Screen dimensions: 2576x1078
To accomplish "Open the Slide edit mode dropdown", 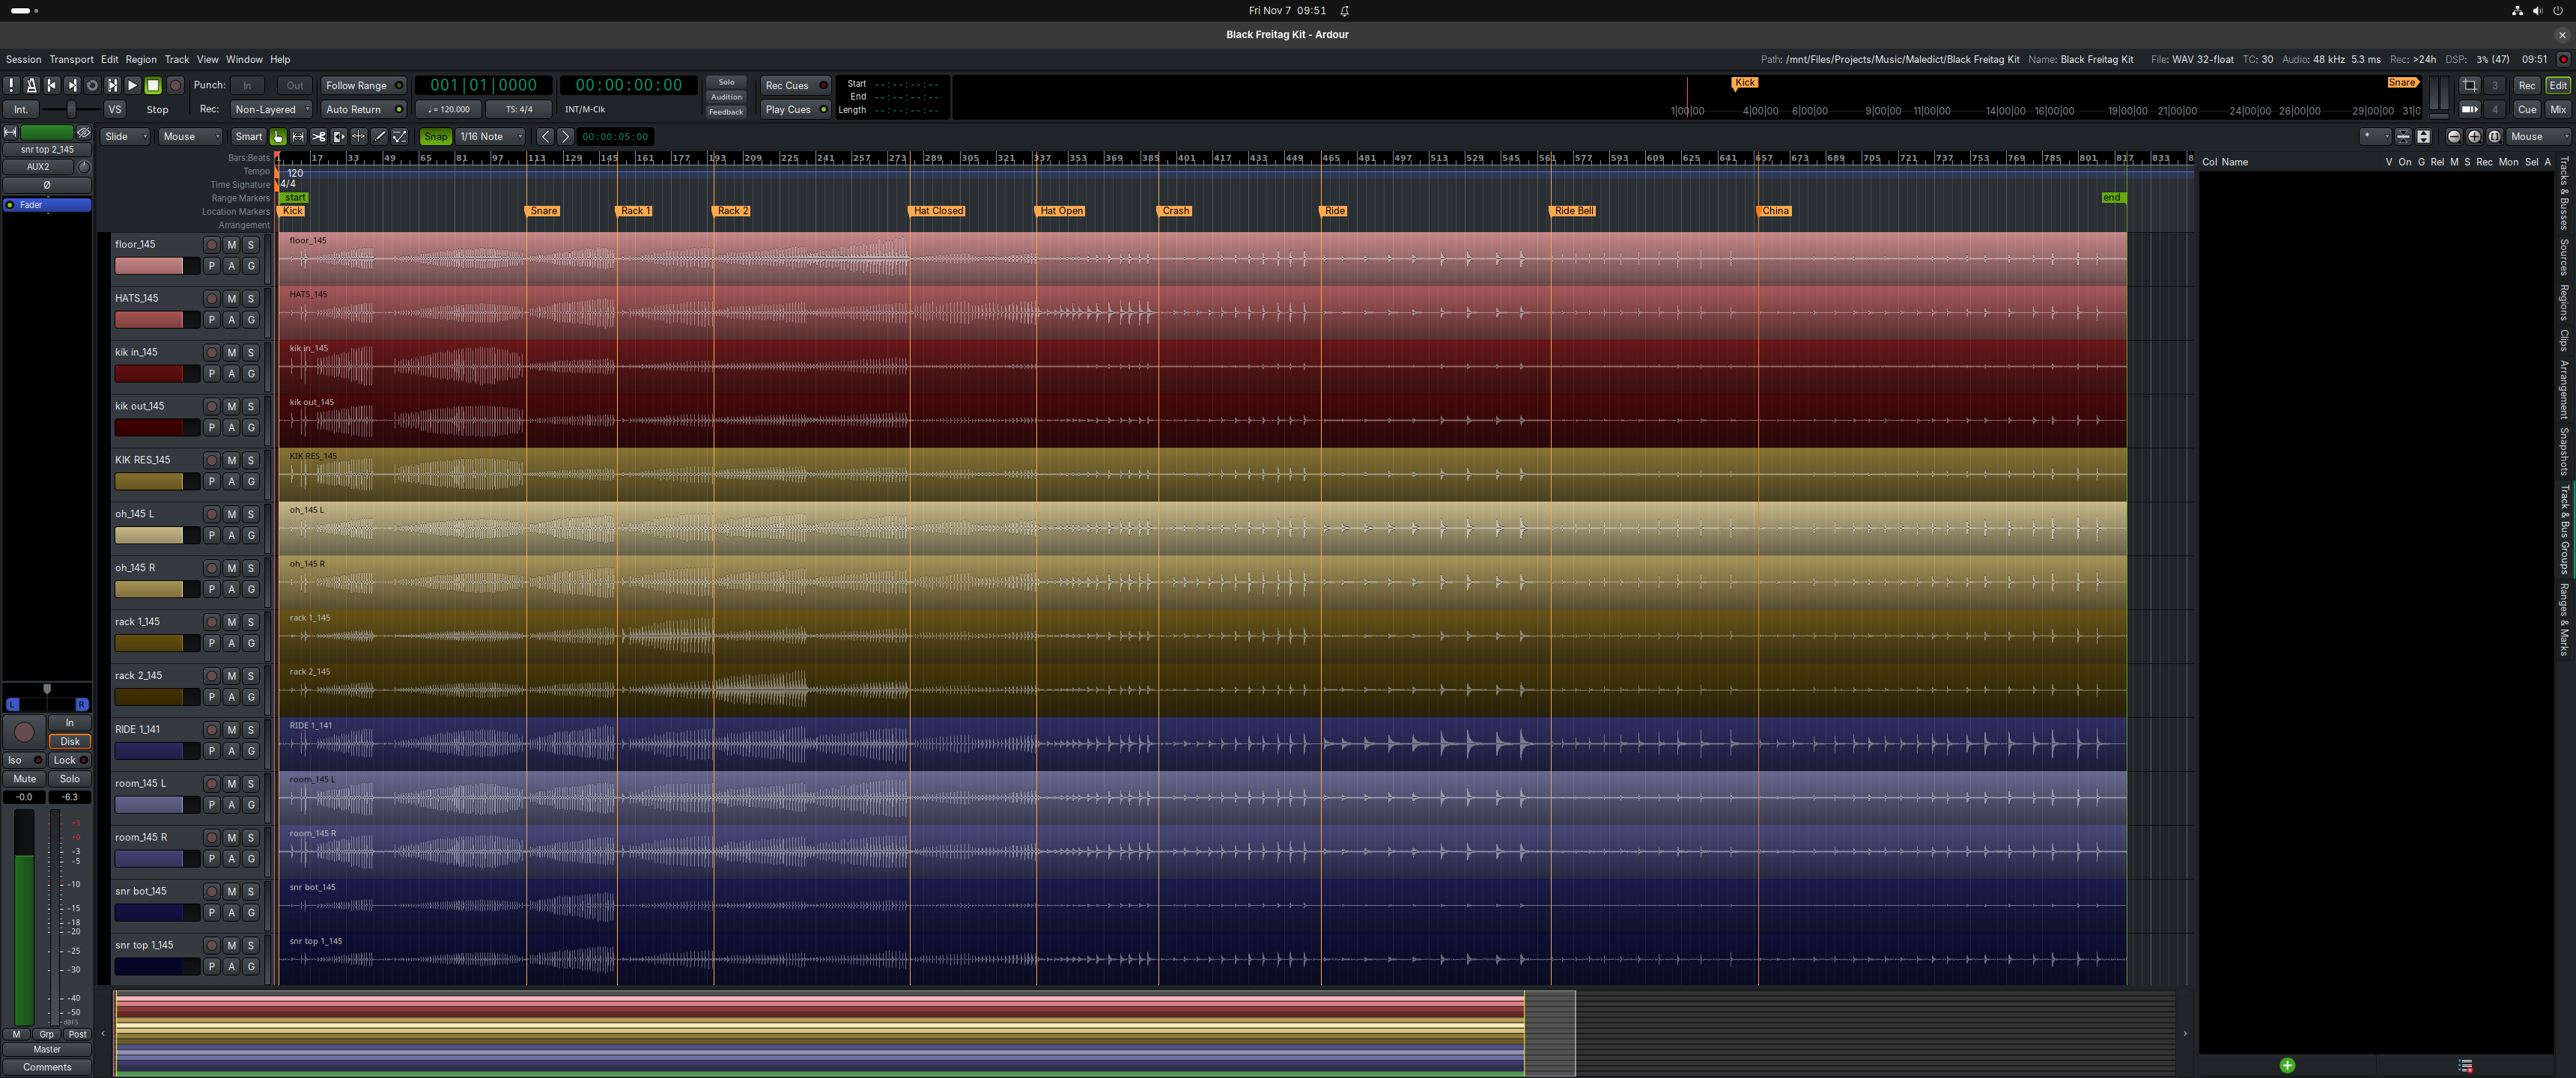I will [x=125, y=137].
